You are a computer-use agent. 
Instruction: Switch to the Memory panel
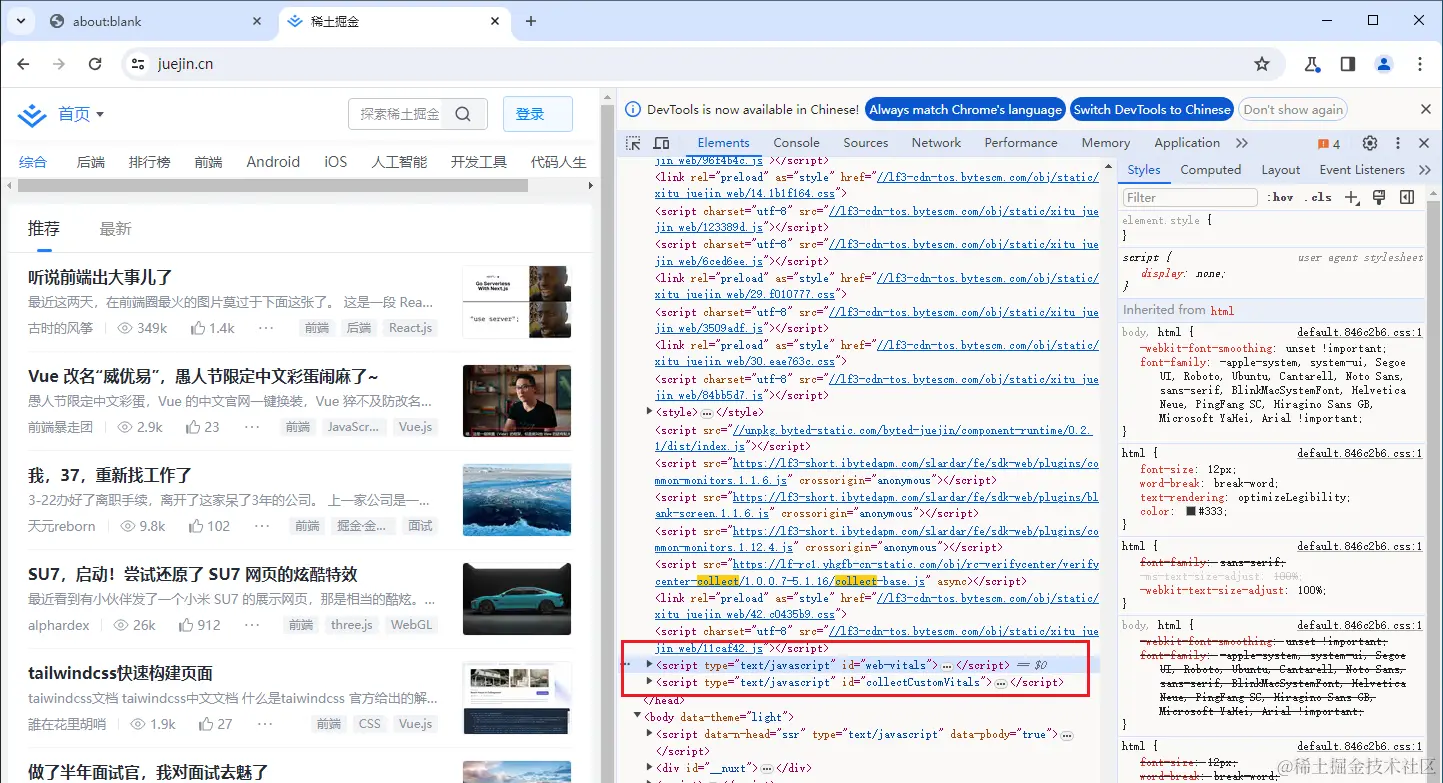pyautogui.click(x=1106, y=143)
